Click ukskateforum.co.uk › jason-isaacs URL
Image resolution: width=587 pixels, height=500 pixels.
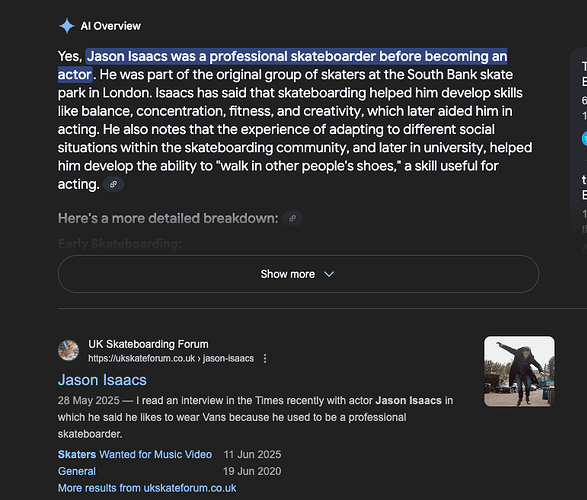171,359
